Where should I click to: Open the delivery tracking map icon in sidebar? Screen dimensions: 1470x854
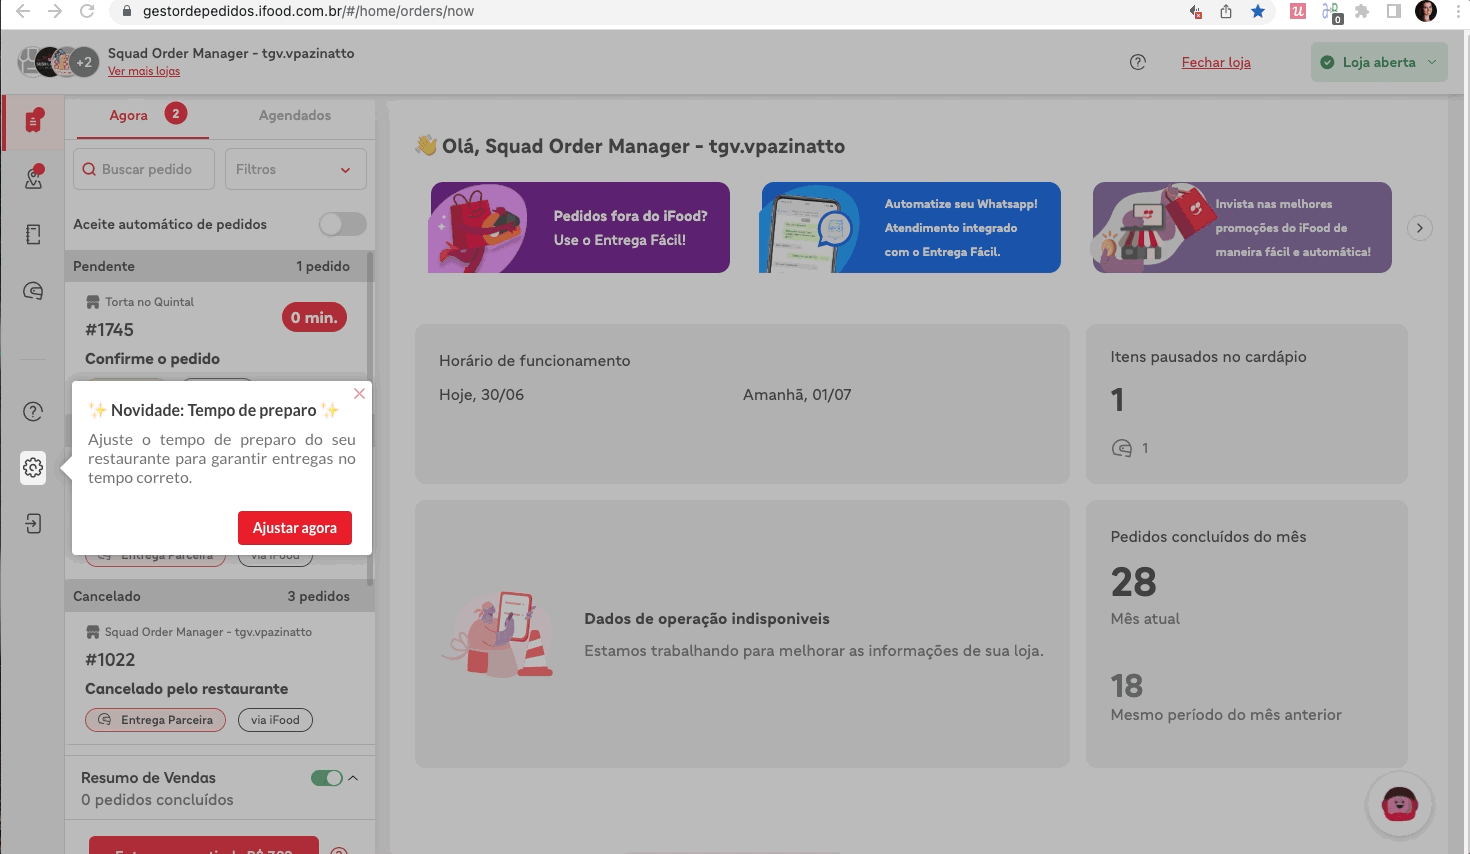34,178
